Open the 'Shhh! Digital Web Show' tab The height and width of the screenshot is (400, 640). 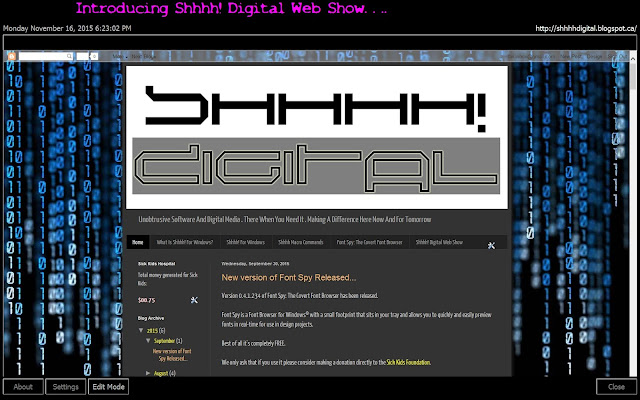point(439,242)
